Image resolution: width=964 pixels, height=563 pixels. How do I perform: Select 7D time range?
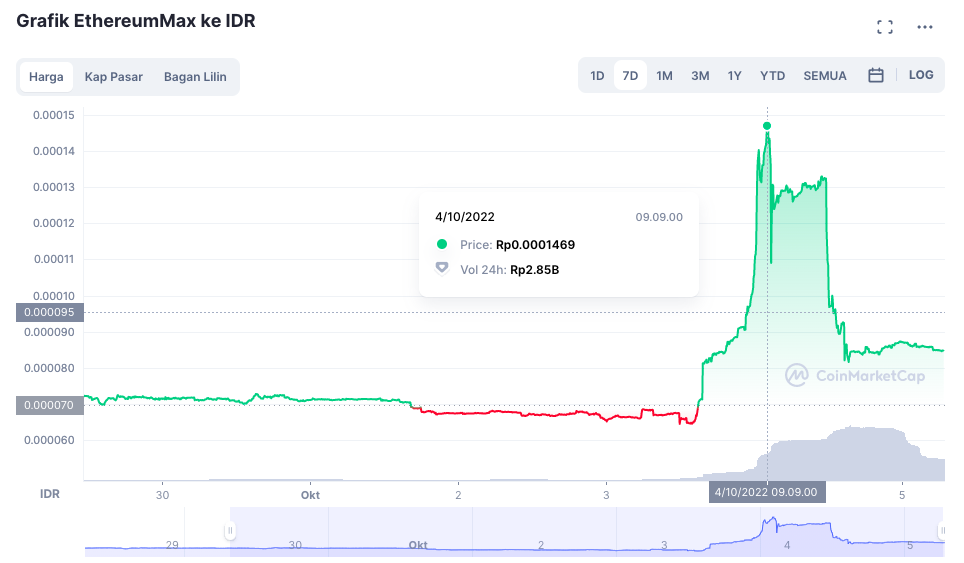click(630, 76)
